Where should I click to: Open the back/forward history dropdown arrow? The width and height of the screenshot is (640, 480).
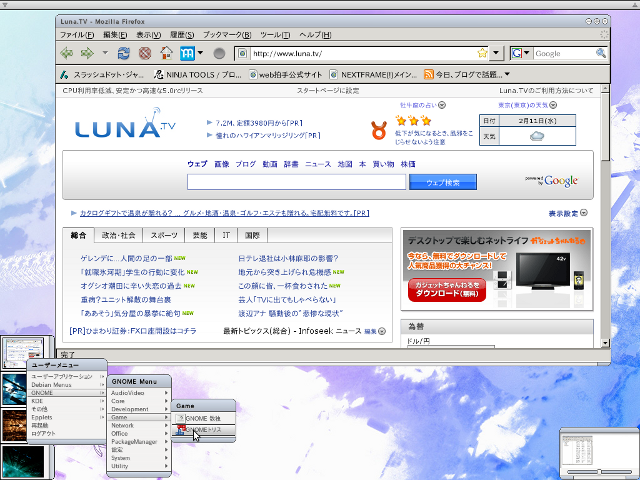tap(105, 53)
